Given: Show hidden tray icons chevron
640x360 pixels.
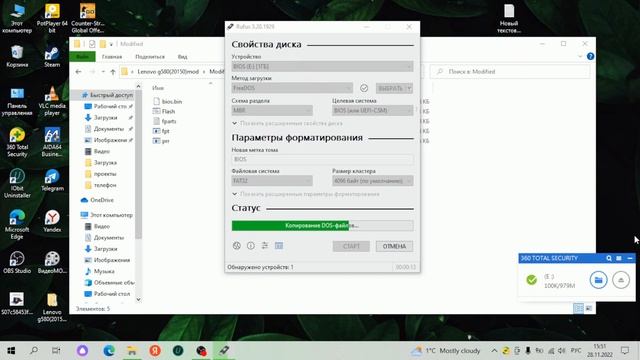Looking at the screenshot, I should (494, 351).
